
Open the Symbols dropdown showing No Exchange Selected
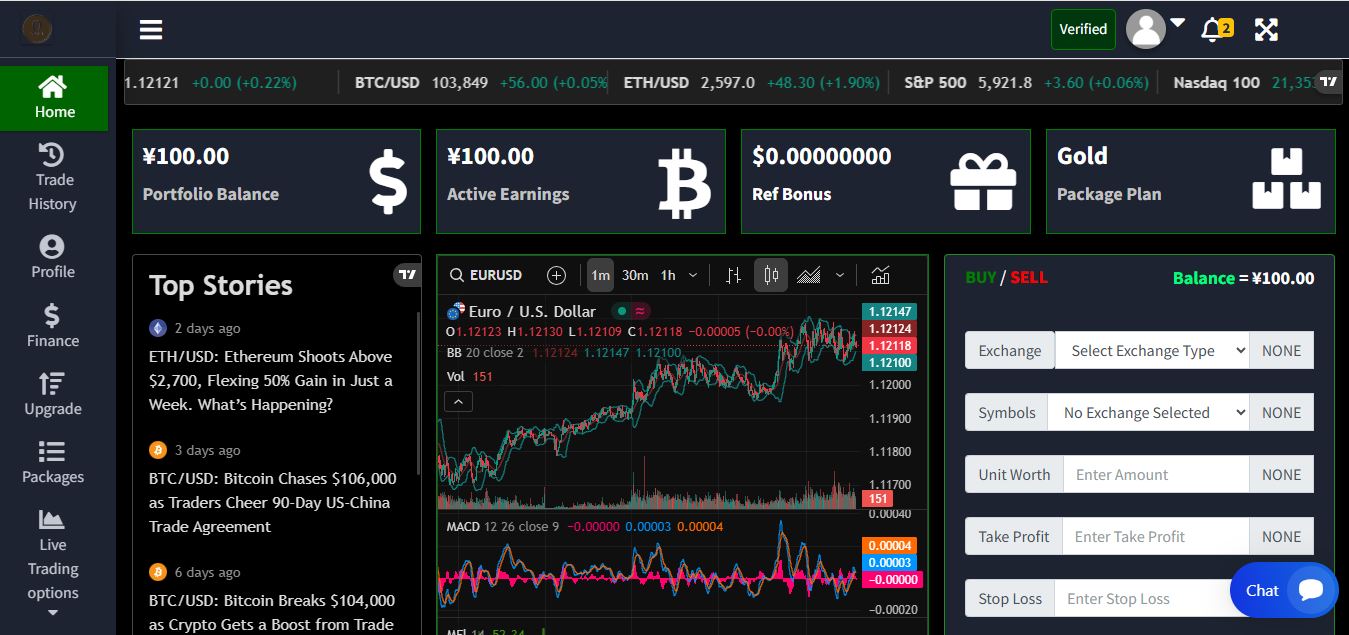[x=1148, y=413]
